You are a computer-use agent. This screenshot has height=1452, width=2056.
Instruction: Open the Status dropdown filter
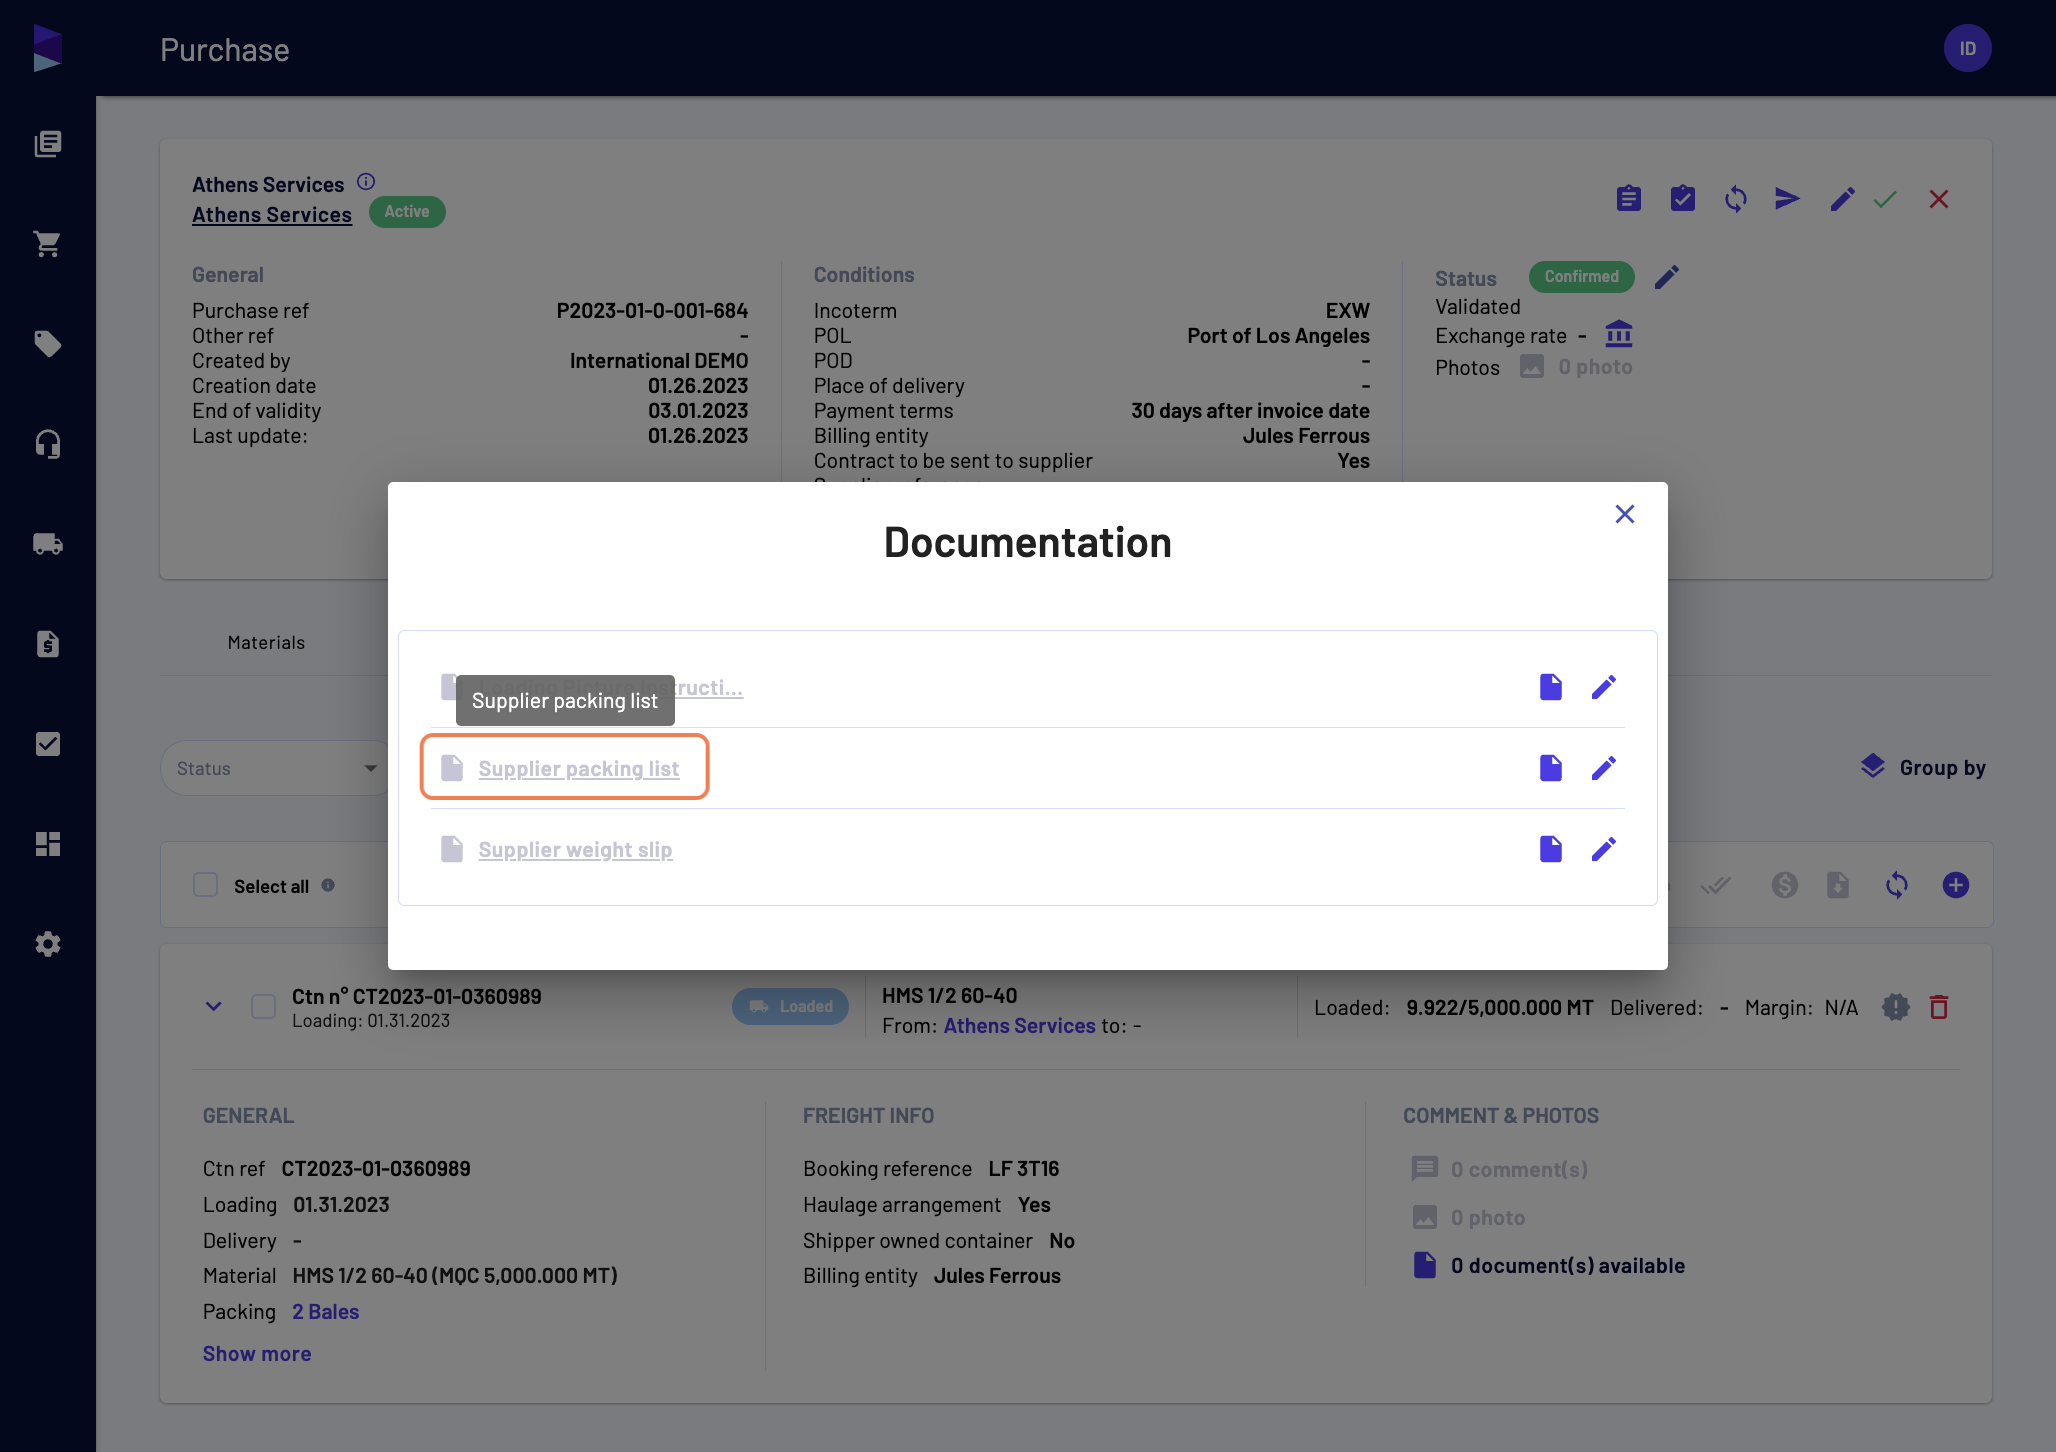[277, 768]
